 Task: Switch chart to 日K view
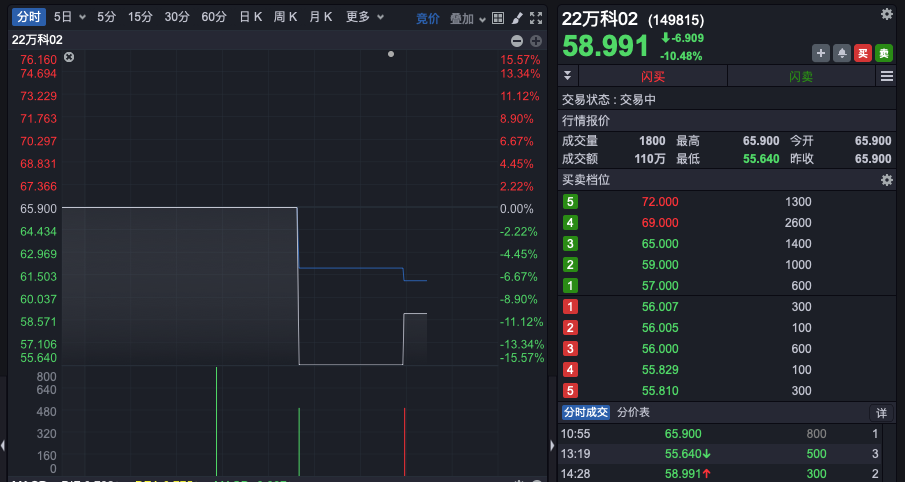click(251, 17)
